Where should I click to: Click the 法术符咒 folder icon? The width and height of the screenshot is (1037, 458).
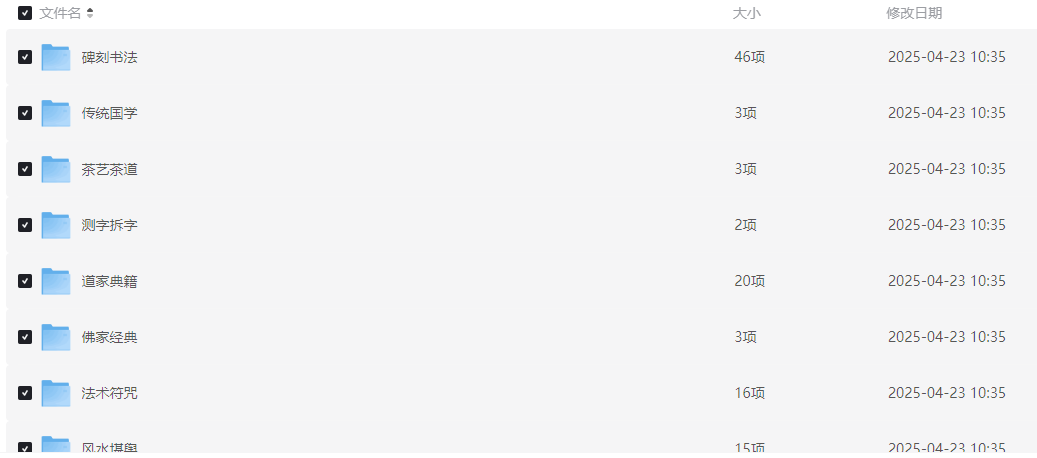coord(55,394)
